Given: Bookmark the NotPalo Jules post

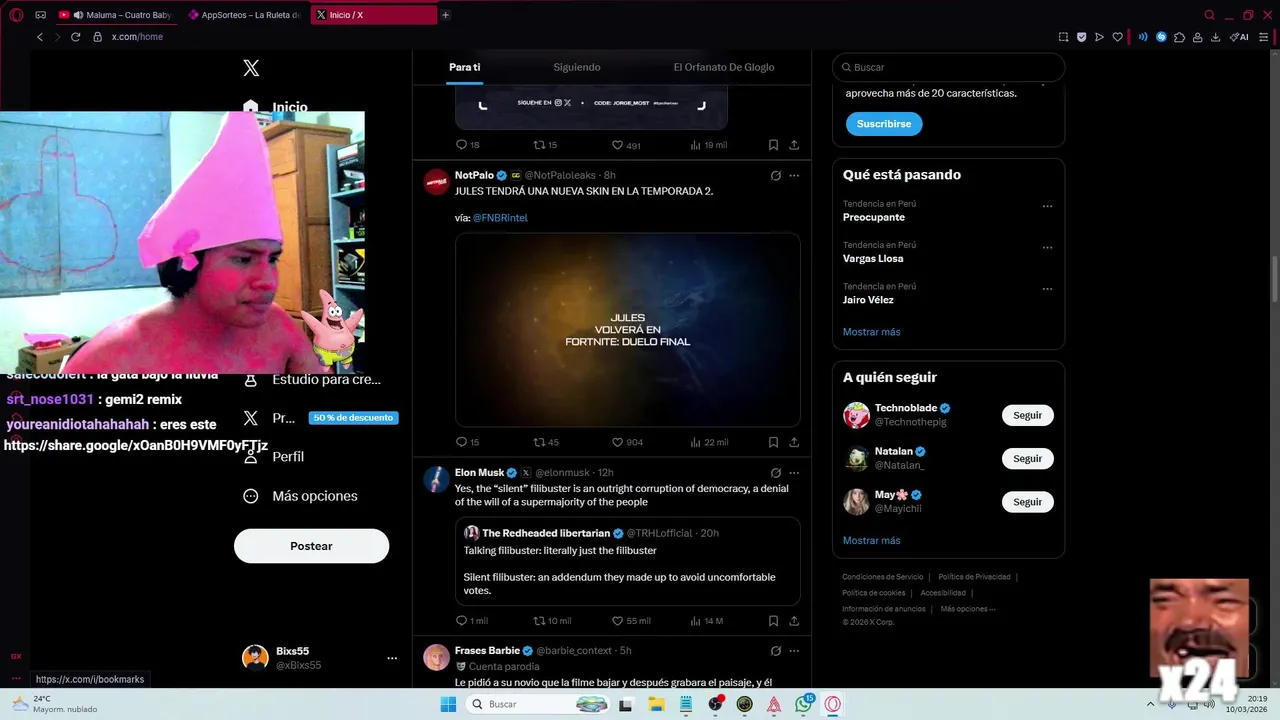Looking at the screenshot, I should [773, 442].
